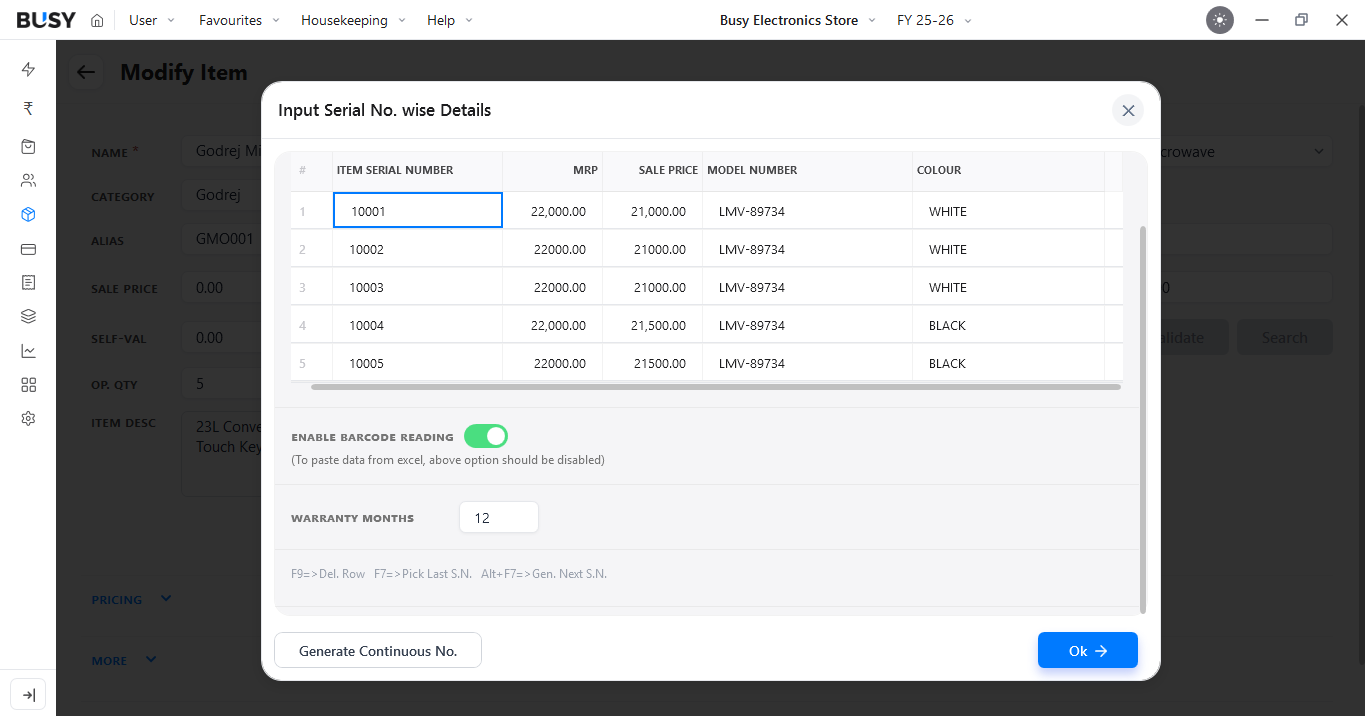1365x716 pixels.
Task: Open the Housekeeping menu
Action: [x=353, y=20]
